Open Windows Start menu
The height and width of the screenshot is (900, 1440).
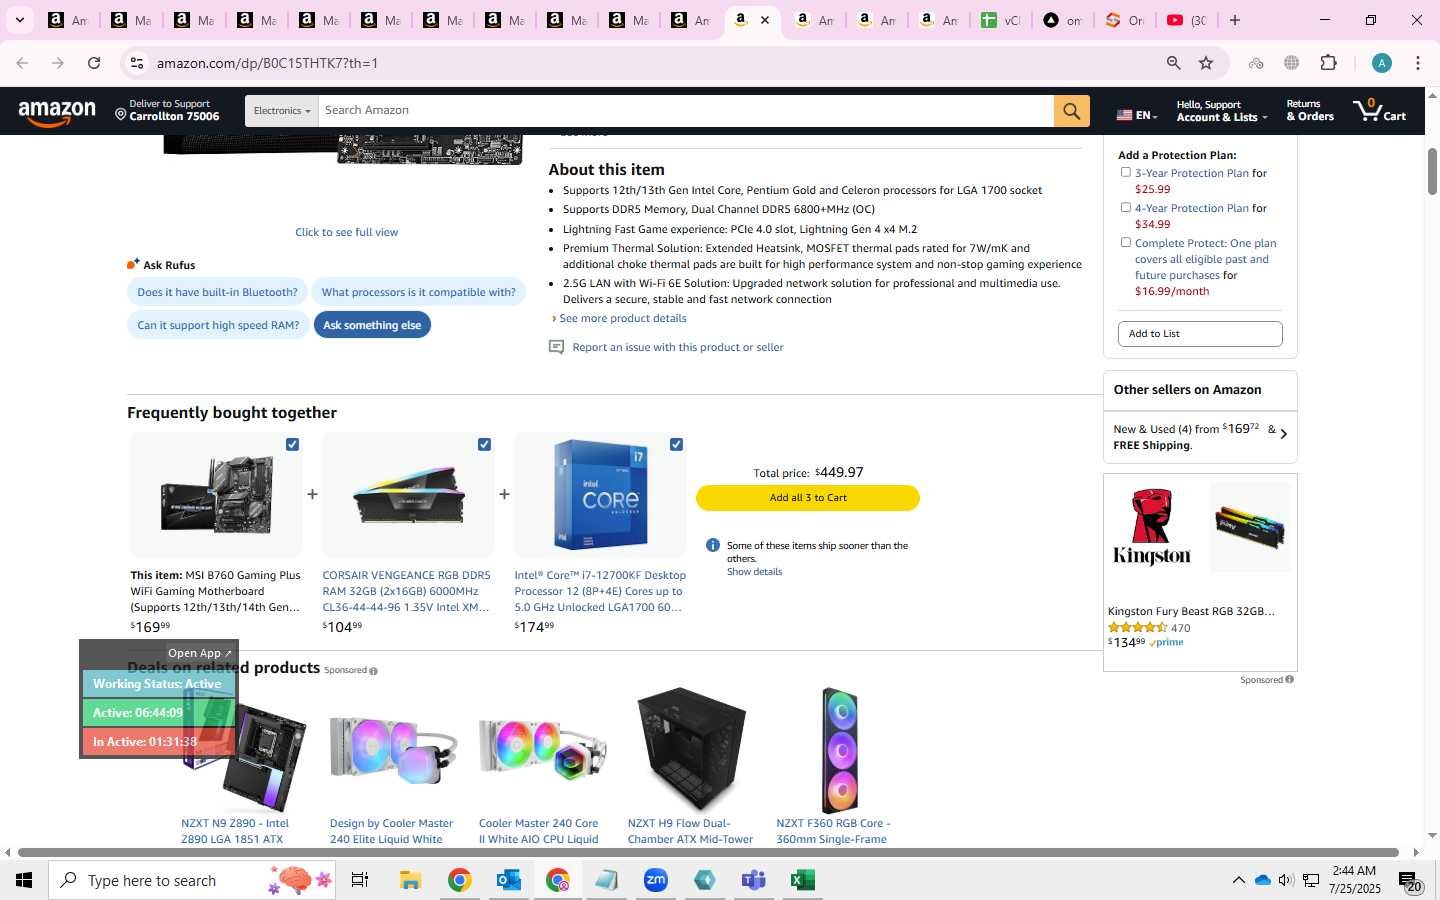coord(24,880)
